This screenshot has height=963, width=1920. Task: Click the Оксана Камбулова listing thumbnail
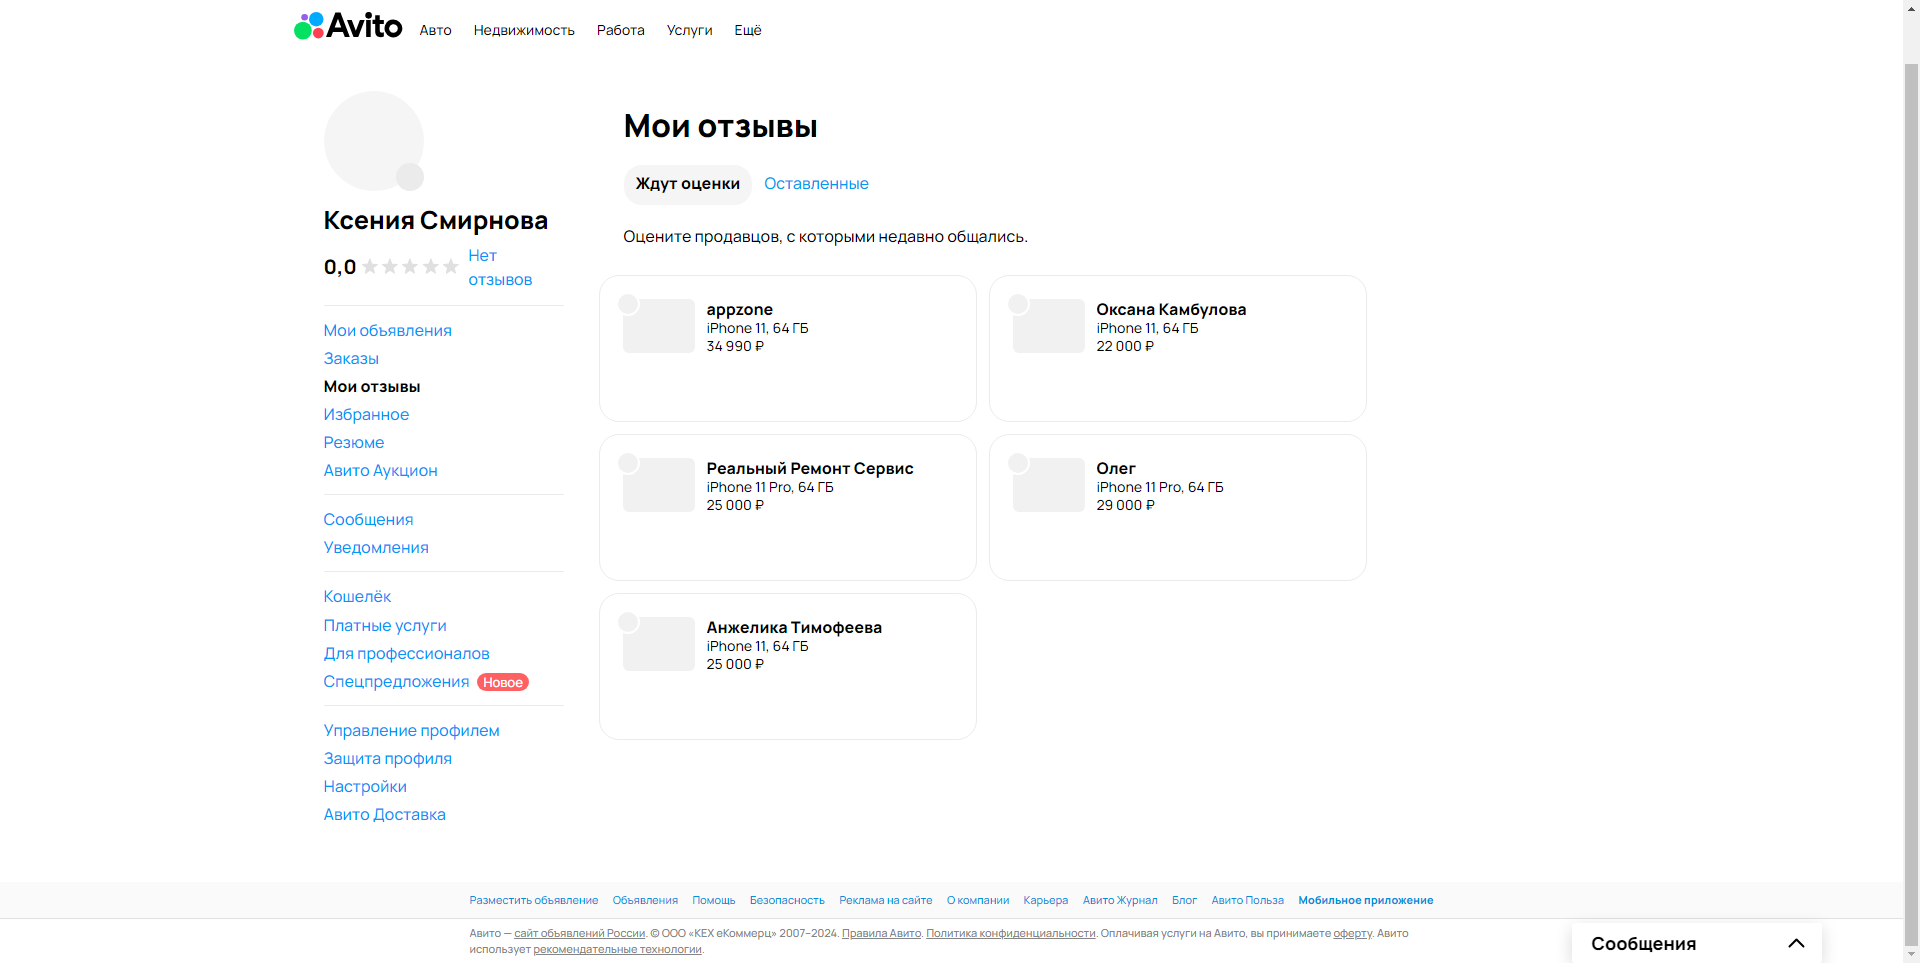(1048, 326)
